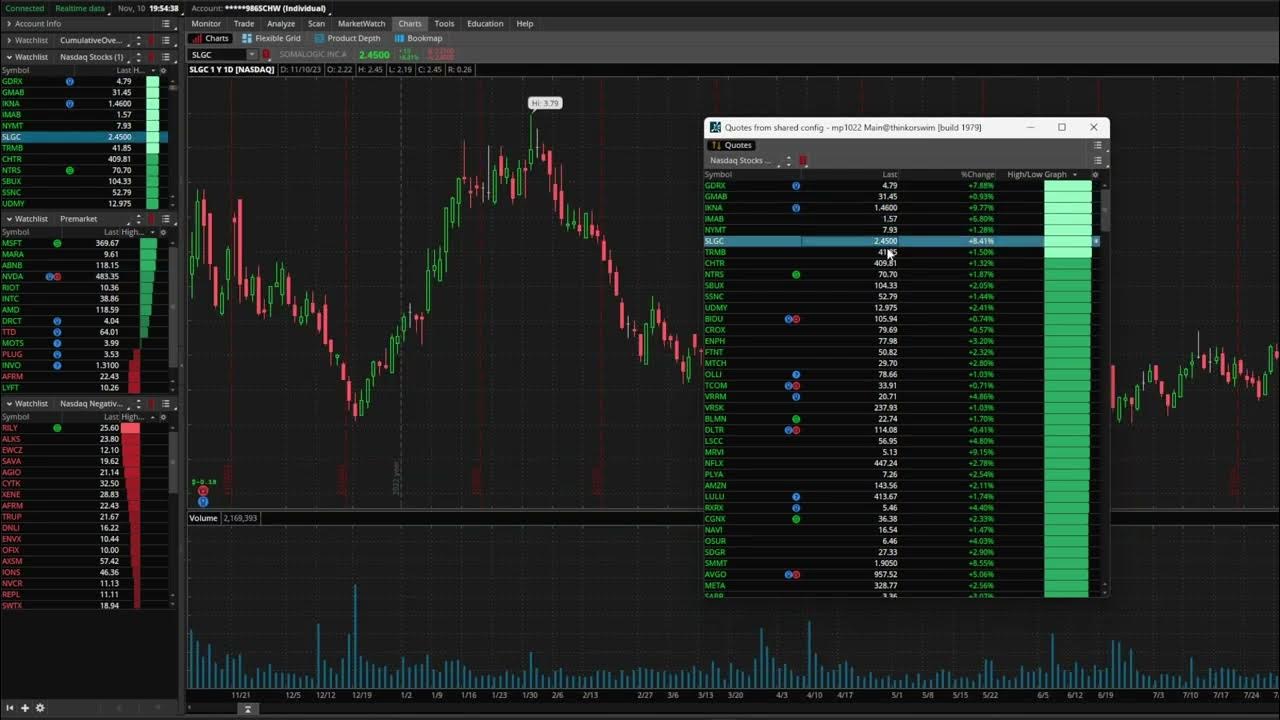The height and width of the screenshot is (720, 1280).
Task: Open Tools tab
Action: click(444, 23)
